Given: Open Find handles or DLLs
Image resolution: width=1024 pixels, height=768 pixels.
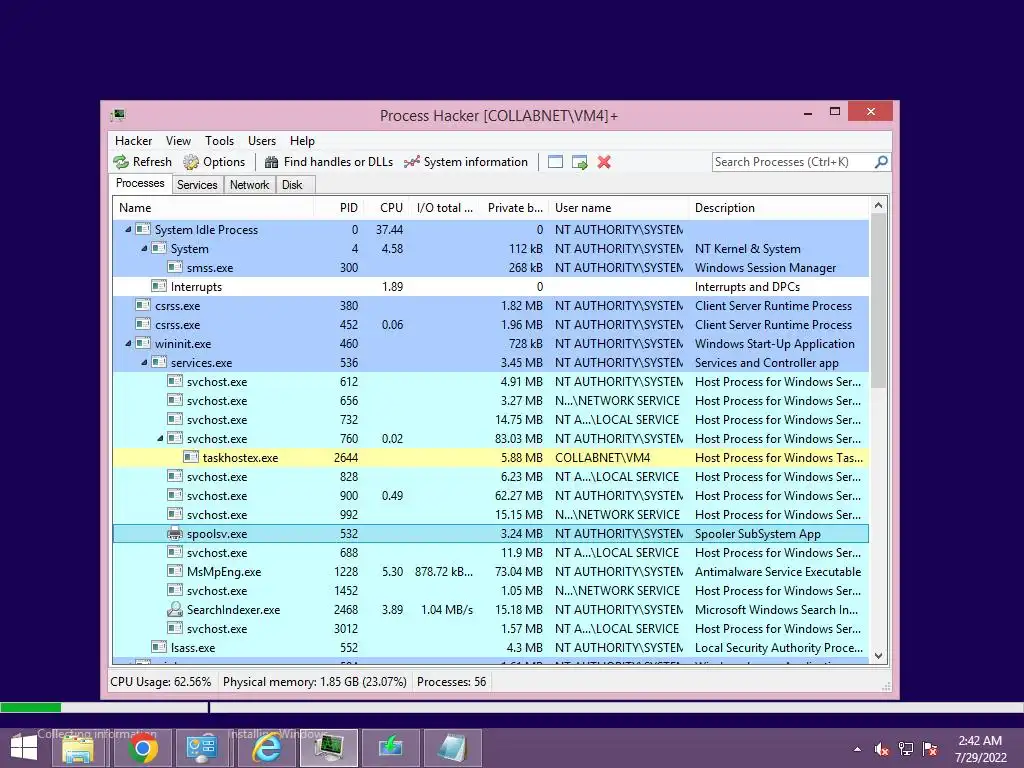Looking at the screenshot, I should pyautogui.click(x=328, y=162).
